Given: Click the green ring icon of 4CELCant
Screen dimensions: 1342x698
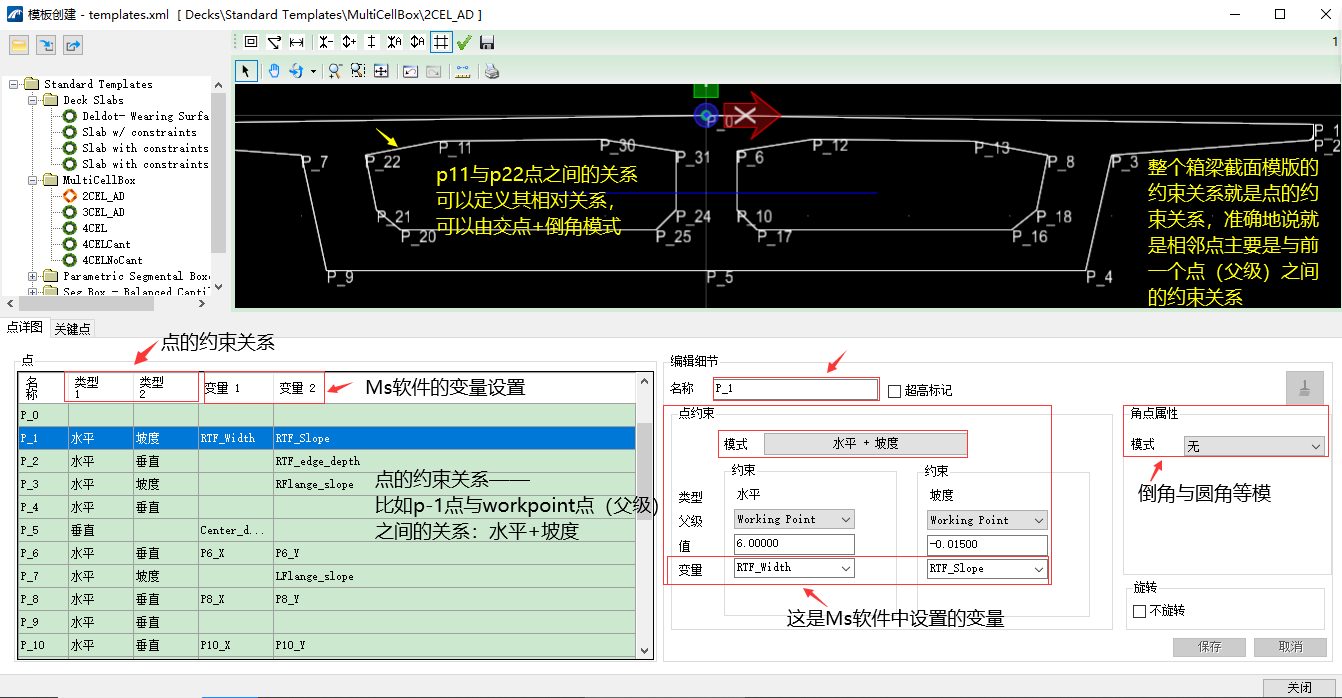Looking at the screenshot, I should click(70, 244).
